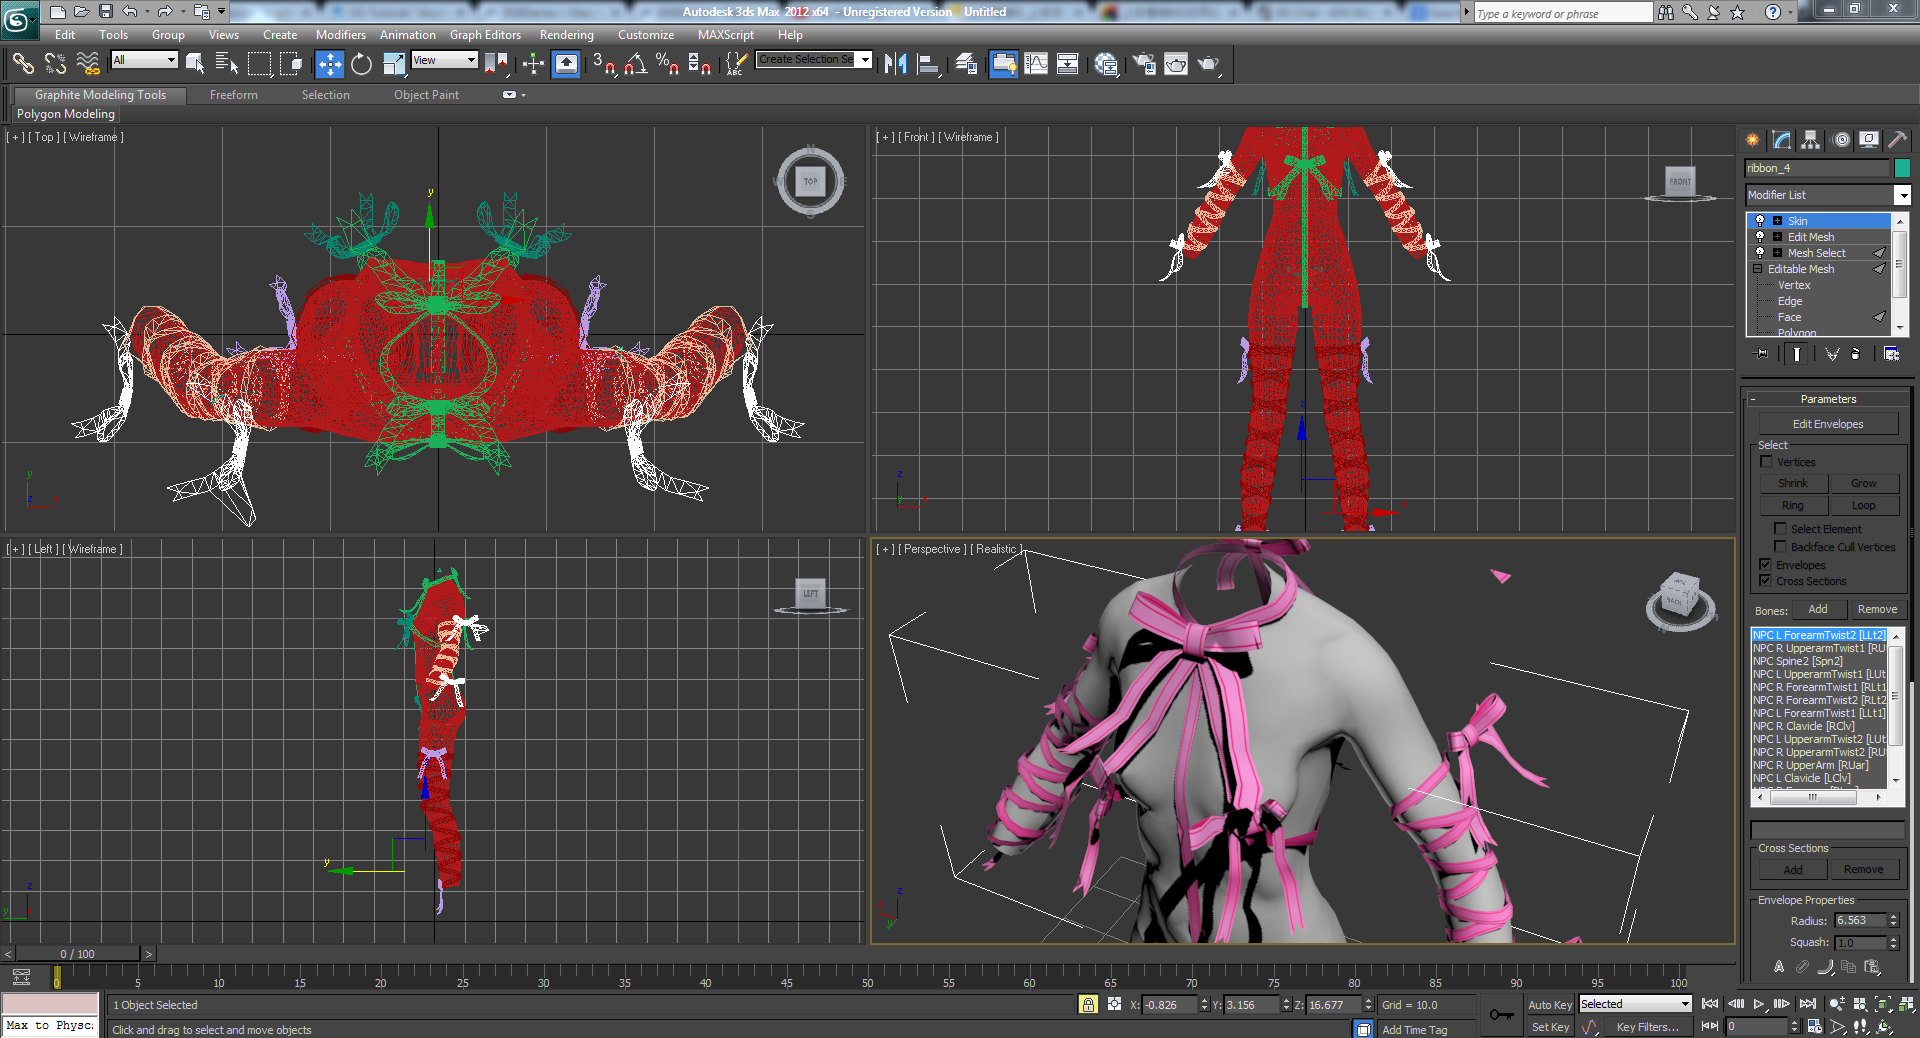The image size is (1920, 1038).
Task: Toggle the Skin modifier lightbulb off
Action: click(1760, 221)
